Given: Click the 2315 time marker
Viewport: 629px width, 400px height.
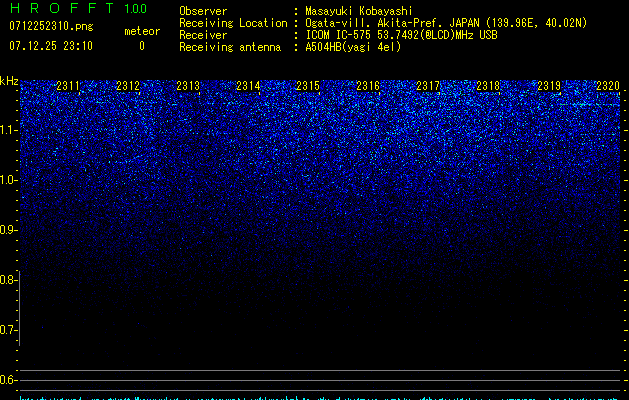Looking at the screenshot, I should pos(308,85).
